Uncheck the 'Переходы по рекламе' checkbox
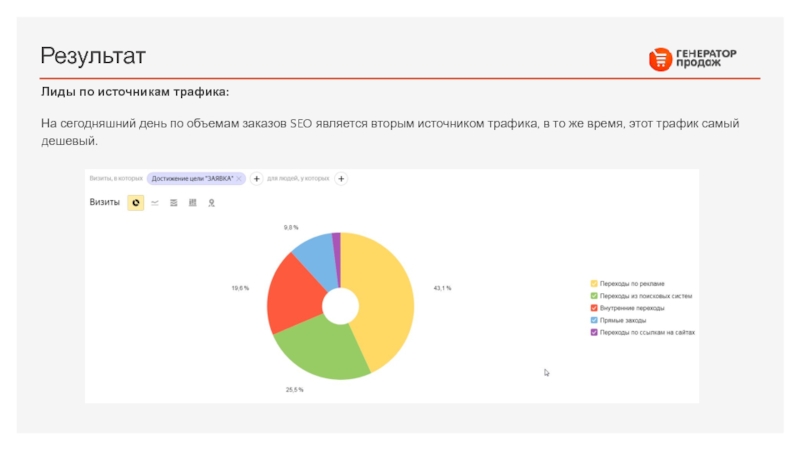Viewport: 800px width, 450px height. pyautogui.click(x=593, y=284)
